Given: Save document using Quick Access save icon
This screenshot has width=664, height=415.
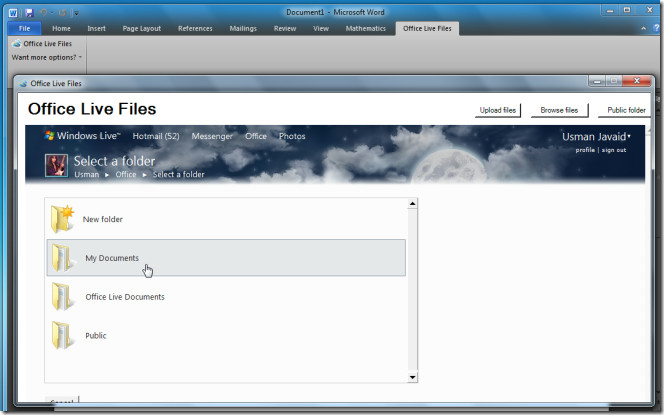Looking at the screenshot, I should point(28,13).
